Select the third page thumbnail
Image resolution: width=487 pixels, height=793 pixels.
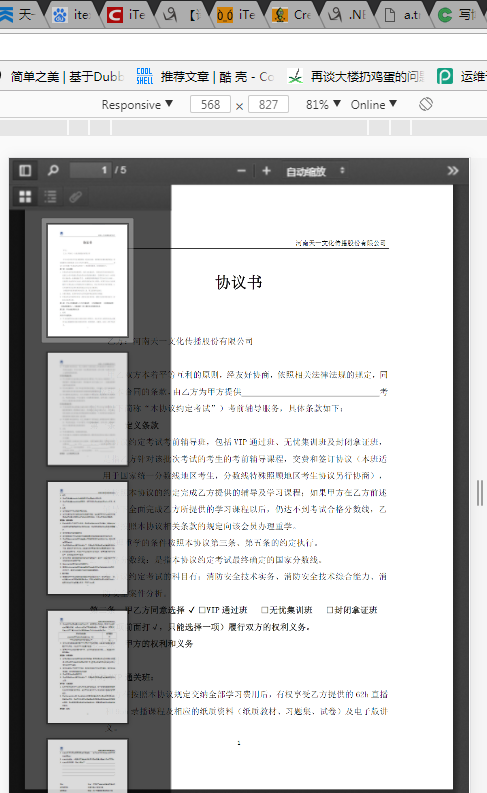tap(87, 538)
